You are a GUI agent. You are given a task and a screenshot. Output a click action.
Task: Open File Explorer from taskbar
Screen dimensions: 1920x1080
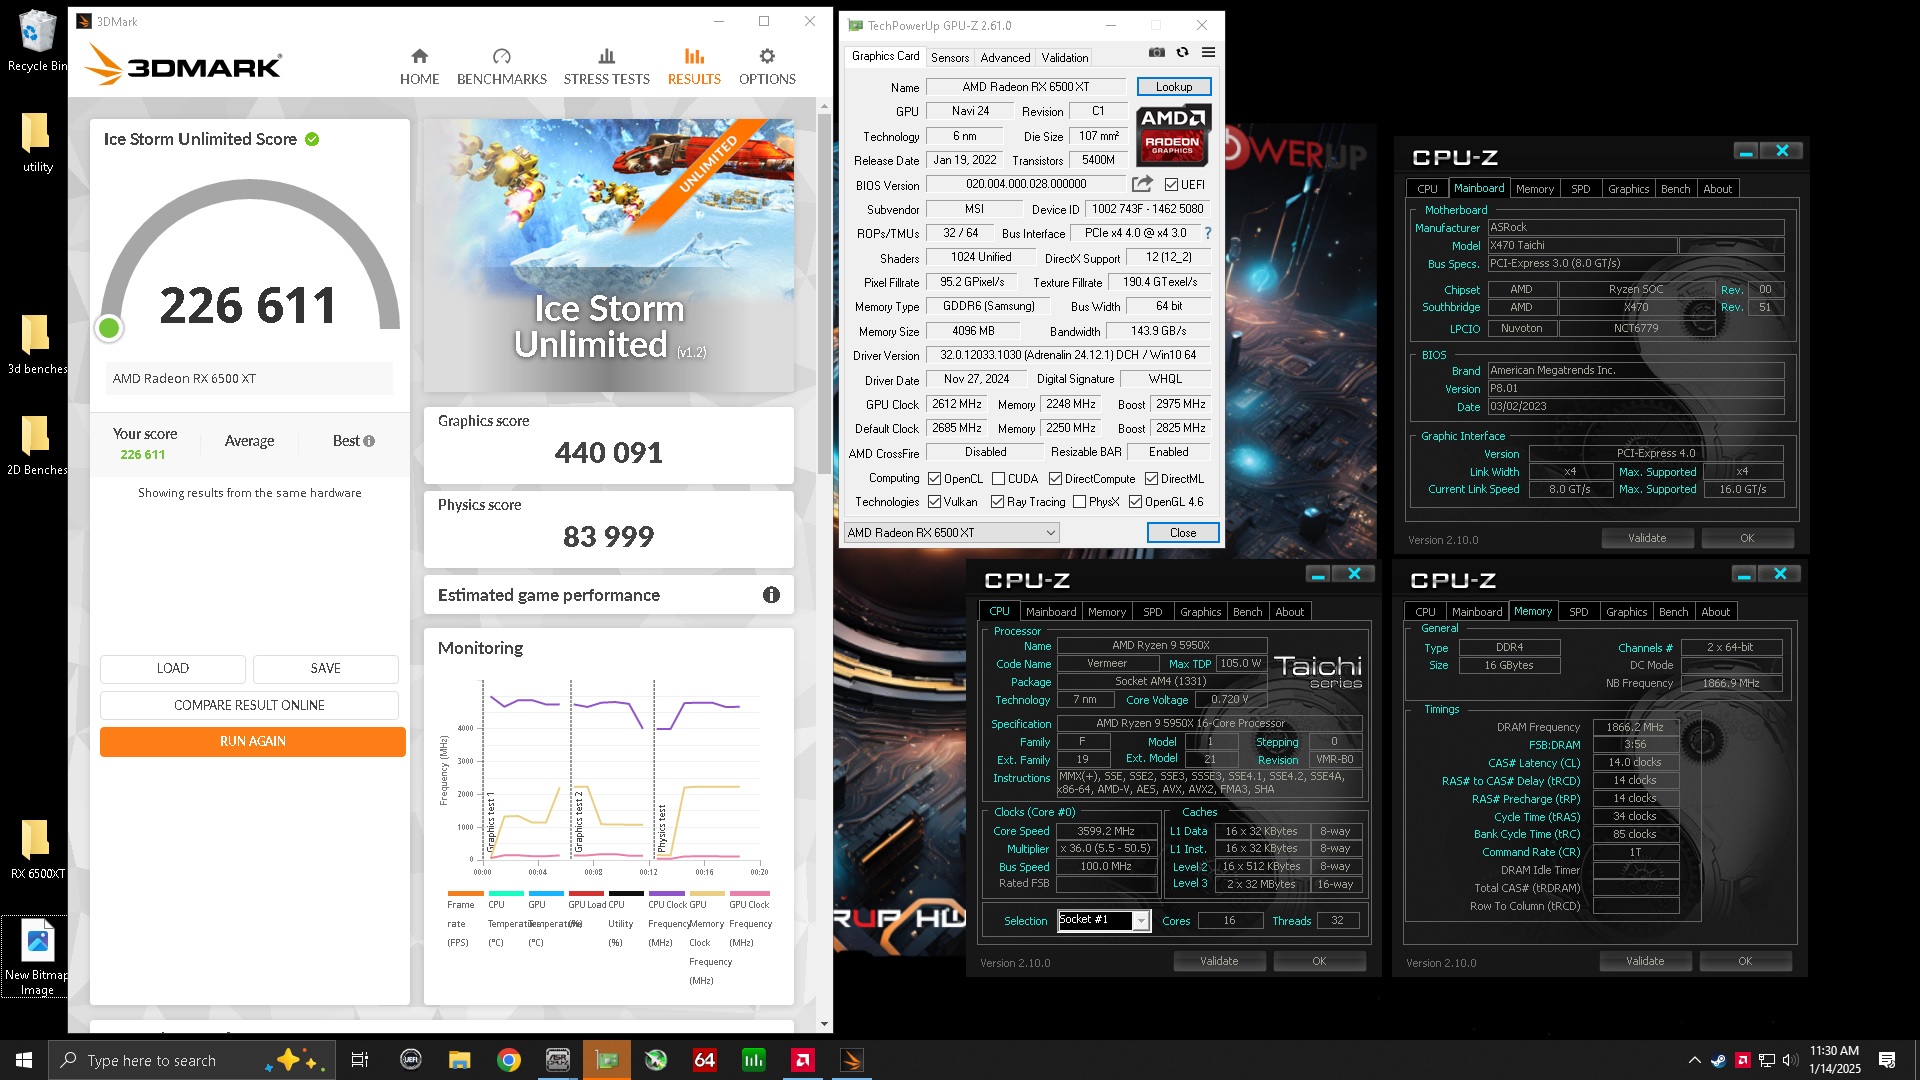(x=460, y=1060)
